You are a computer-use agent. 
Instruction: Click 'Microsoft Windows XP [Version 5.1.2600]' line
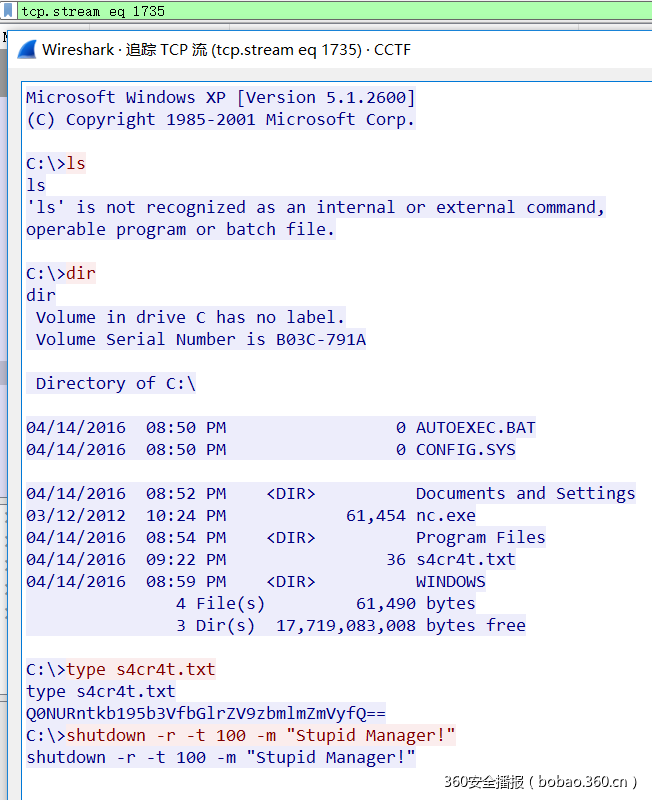pyautogui.click(x=220, y=97)
